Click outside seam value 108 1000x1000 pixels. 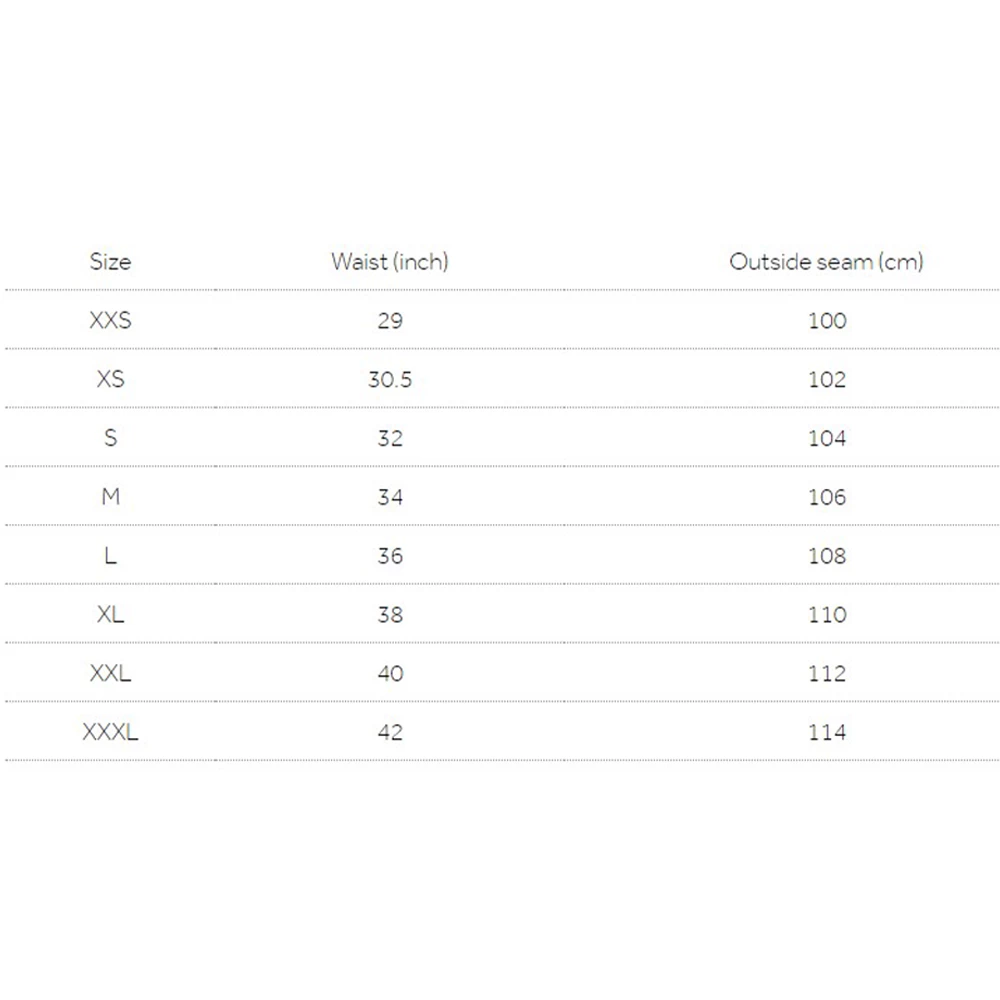tap(827, 556)
